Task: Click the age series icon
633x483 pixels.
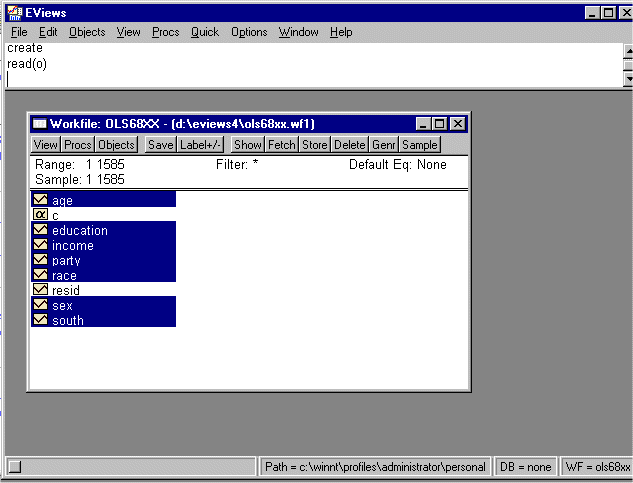Action: click(x=40, y=200)
